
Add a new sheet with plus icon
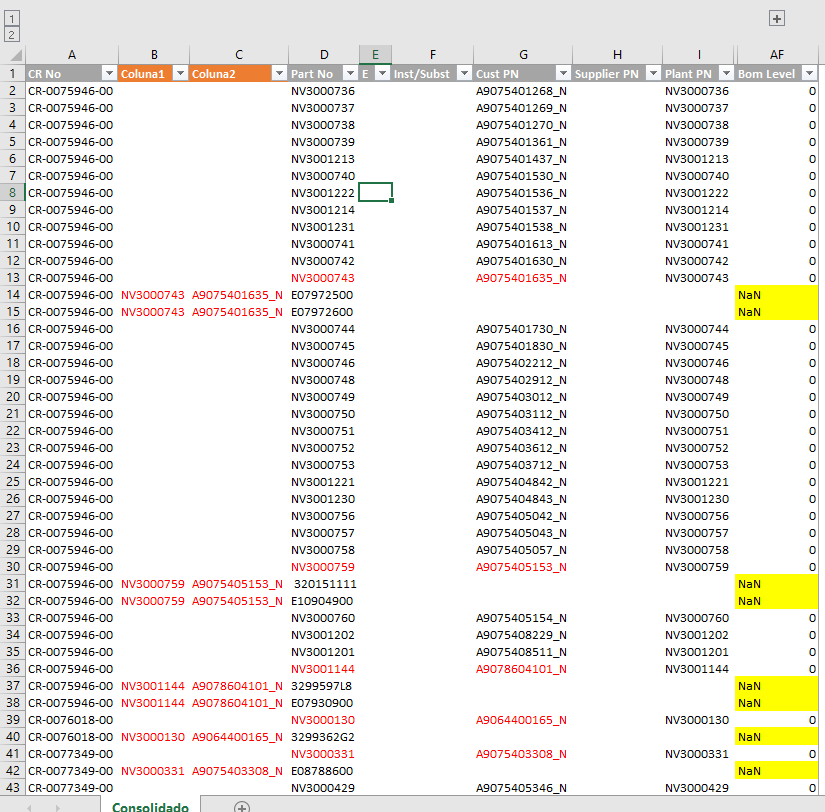(242, 807)
